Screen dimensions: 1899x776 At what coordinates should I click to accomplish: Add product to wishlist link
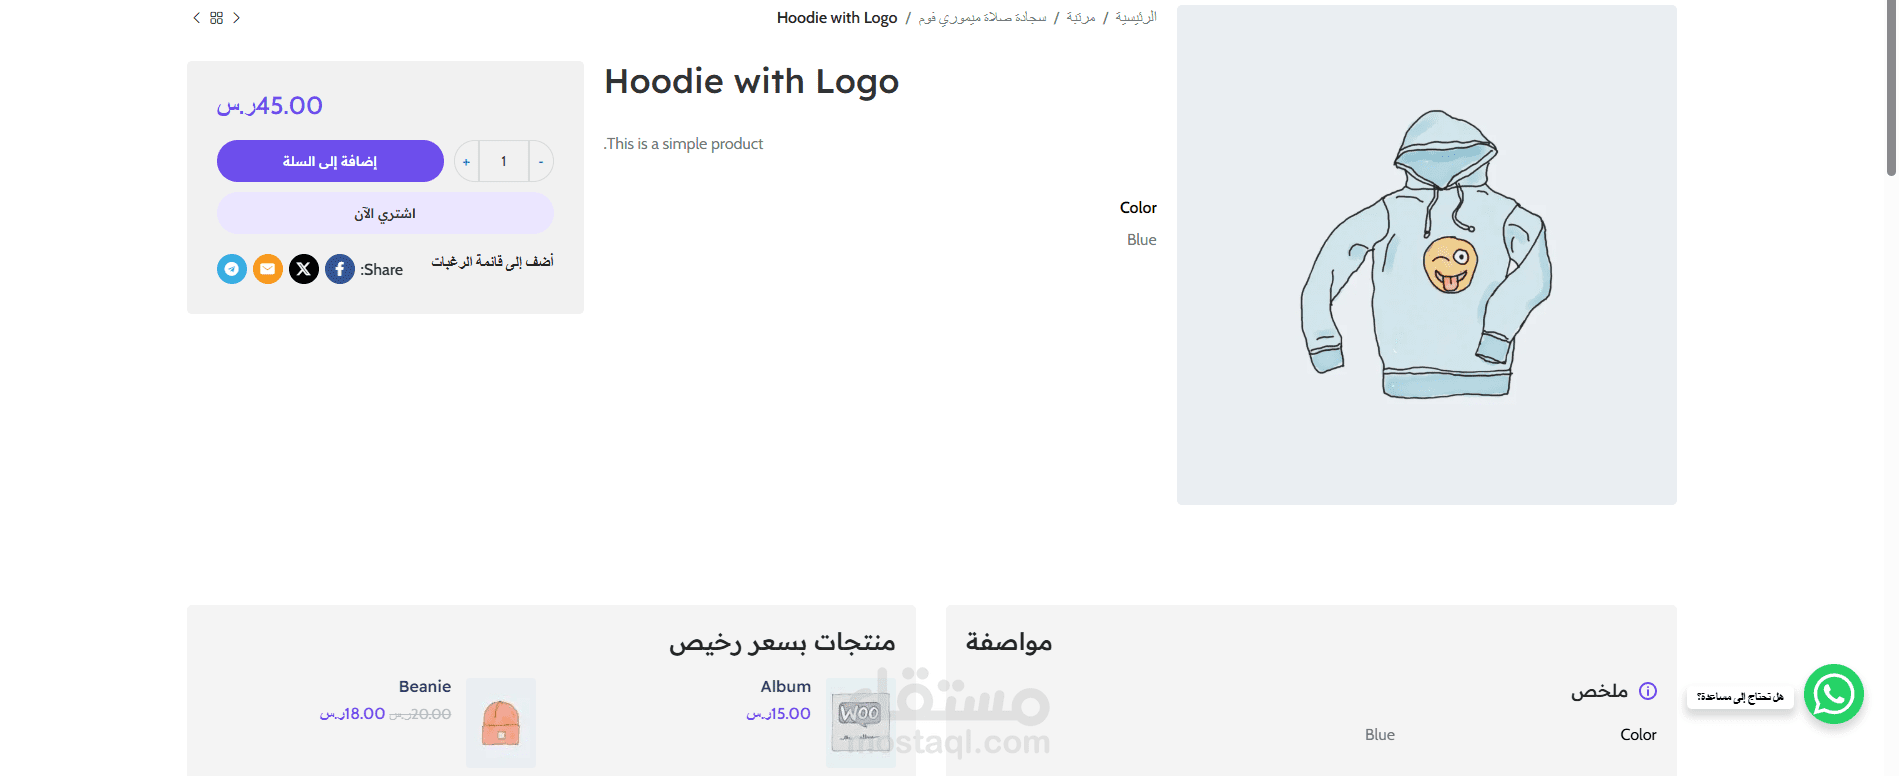click(x=492, y=261)
